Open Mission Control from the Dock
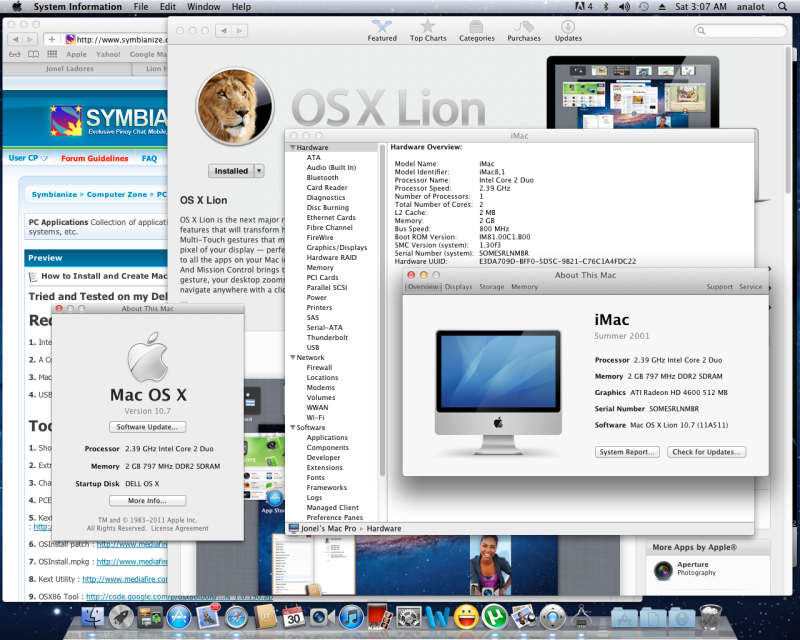 pos(149,618)
